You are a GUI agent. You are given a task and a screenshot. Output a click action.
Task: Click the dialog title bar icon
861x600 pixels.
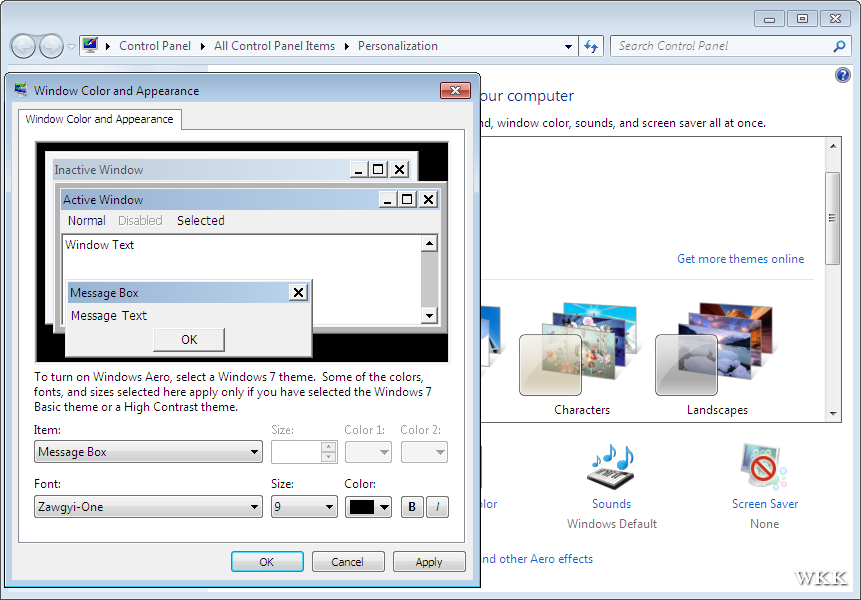21,89
